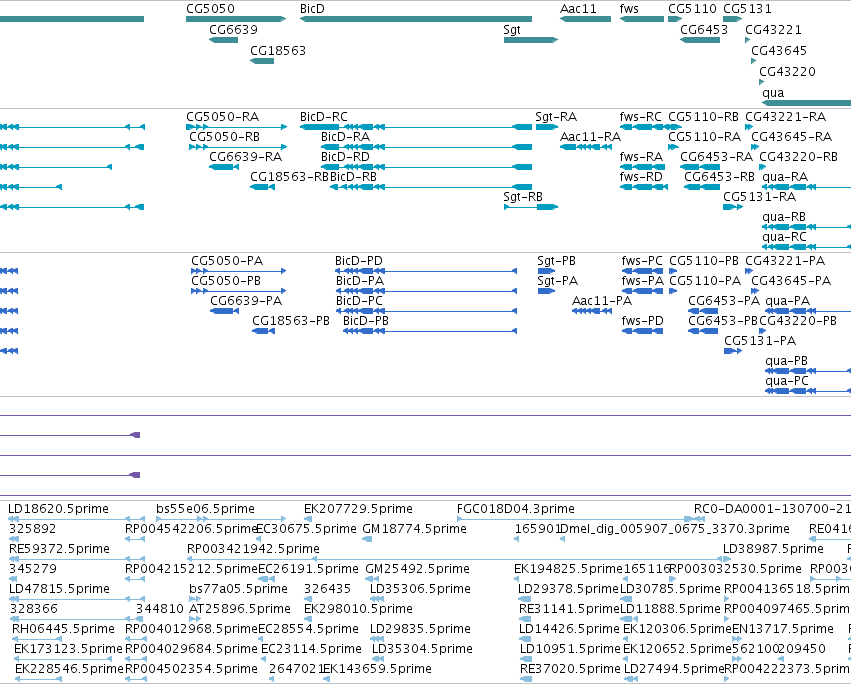
Task: Select the fws-RD transcript
Action: coord(644,187)
